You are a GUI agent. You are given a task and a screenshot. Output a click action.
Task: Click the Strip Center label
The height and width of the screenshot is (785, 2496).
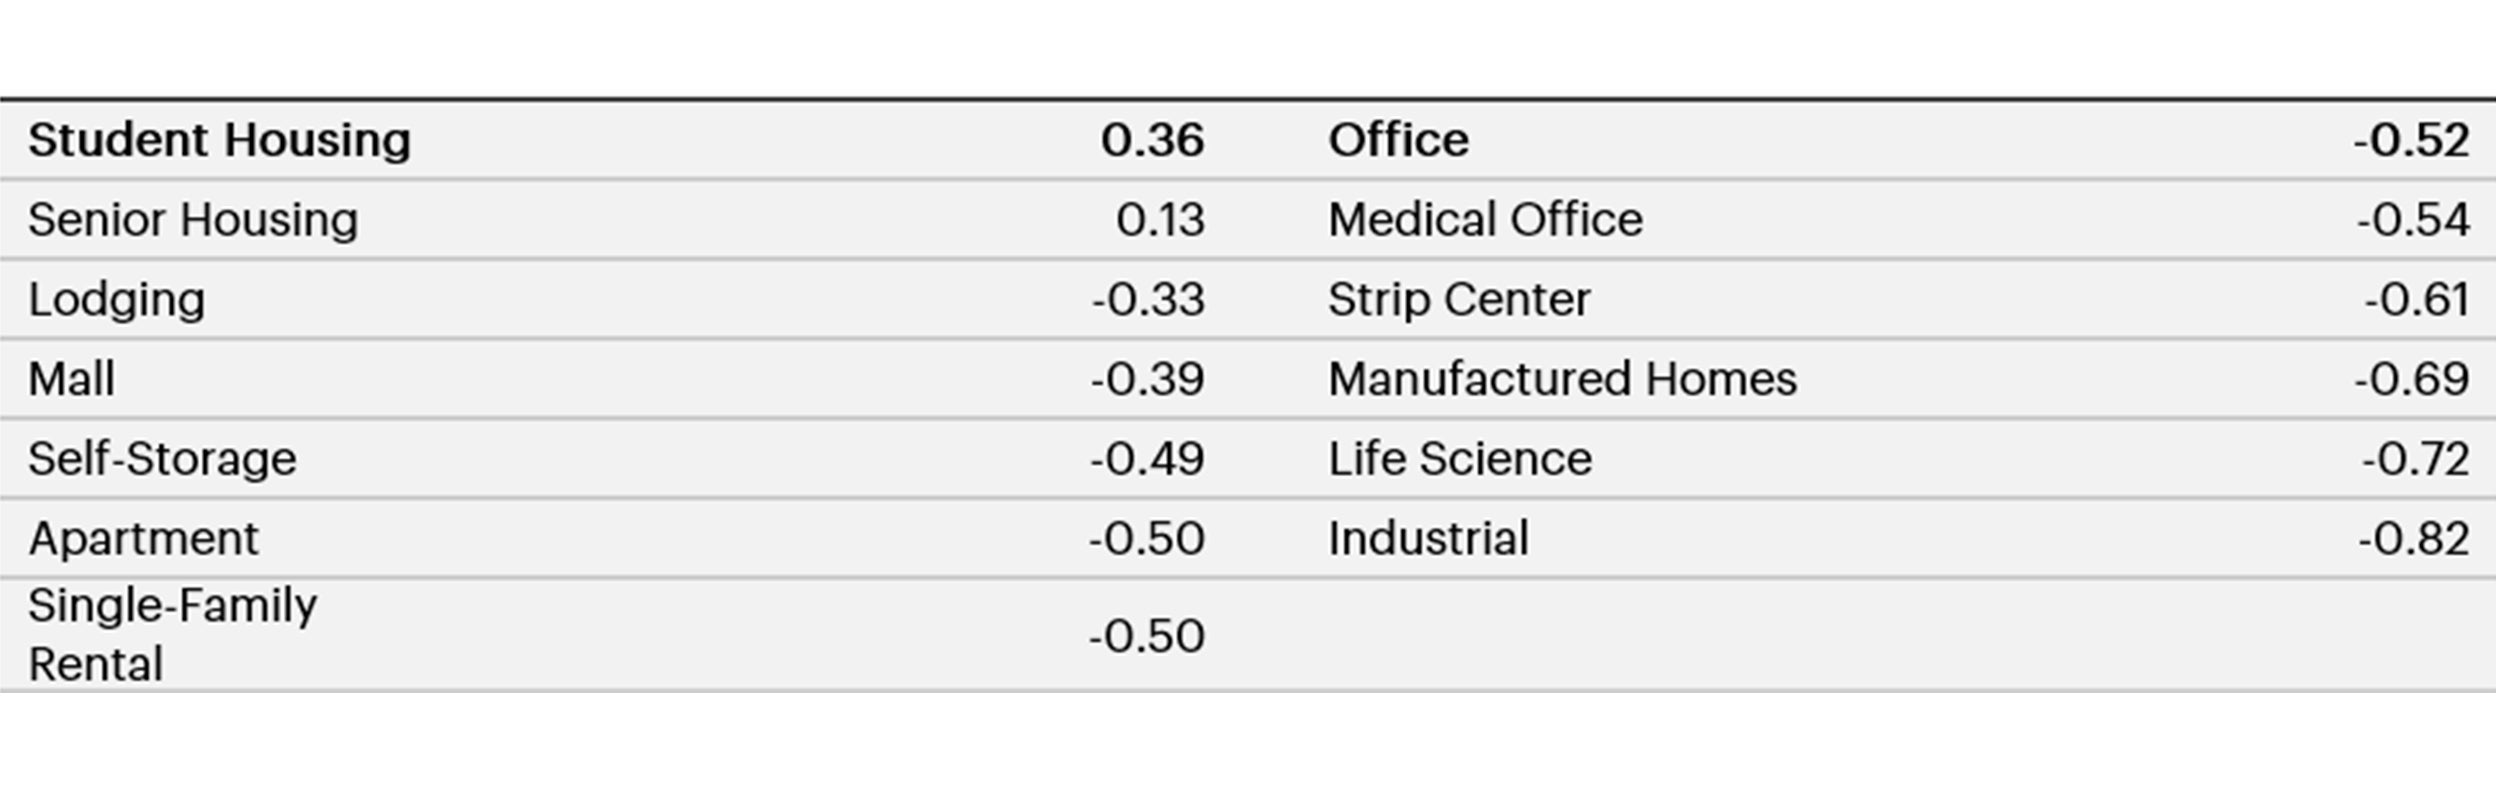[x=1459, y=300]
